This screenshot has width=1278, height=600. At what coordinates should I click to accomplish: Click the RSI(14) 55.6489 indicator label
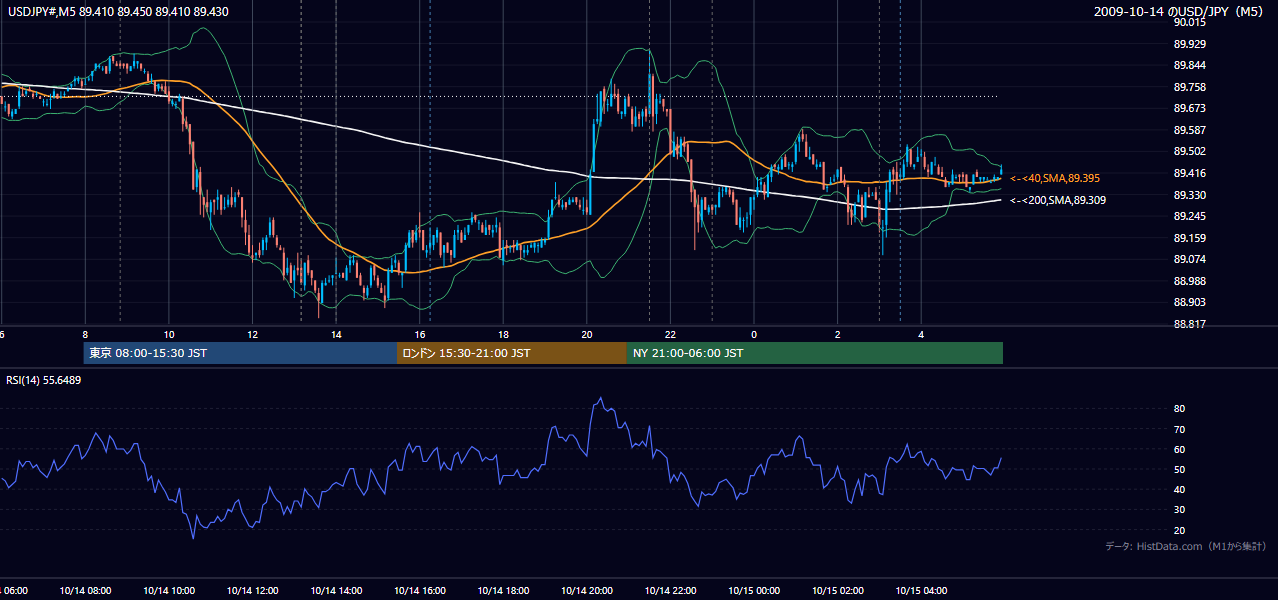[x=44, y=380]
